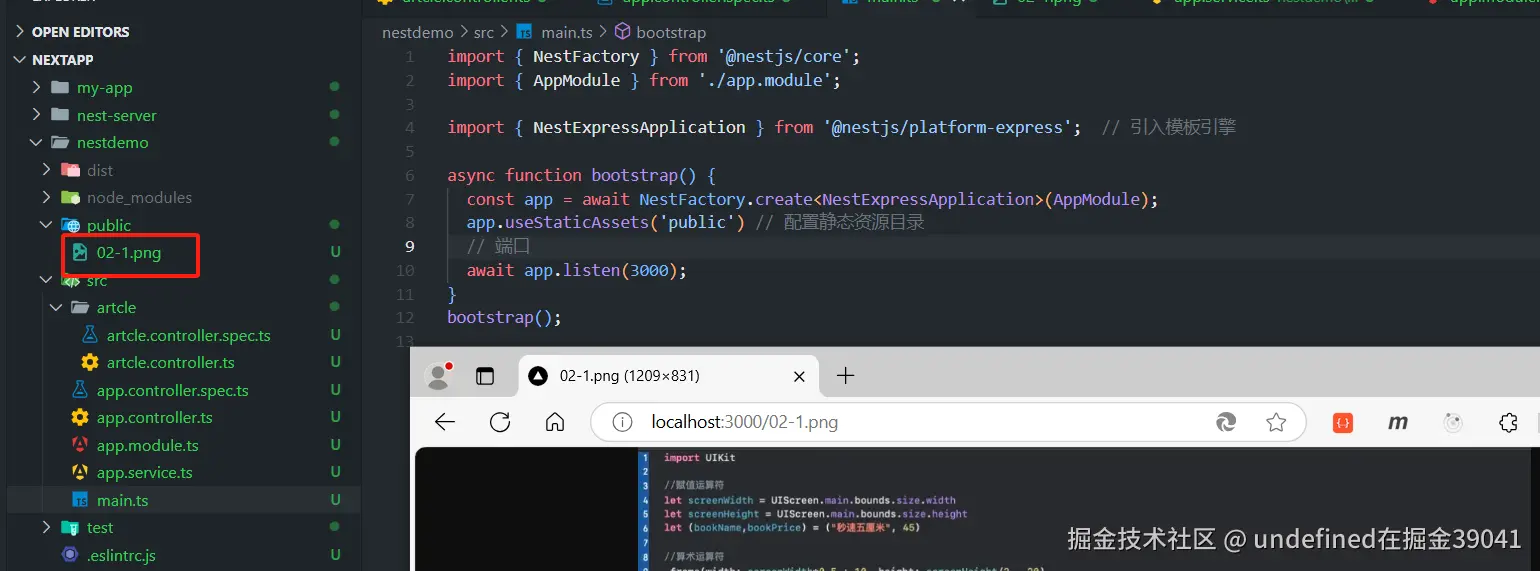Image resolution: width=1540 pixels, height=571 pixels.
Task: Open a new browser tab with plus icon
Action: tap(845, 376)
